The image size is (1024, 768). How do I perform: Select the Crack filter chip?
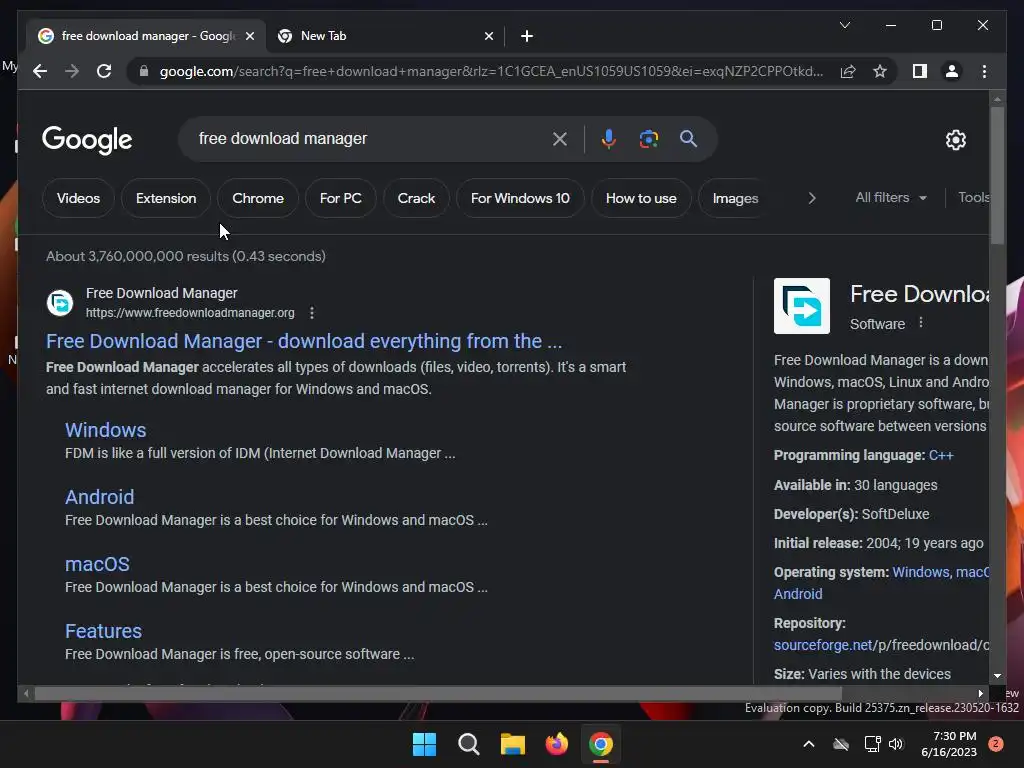click(x=416, y=198)
